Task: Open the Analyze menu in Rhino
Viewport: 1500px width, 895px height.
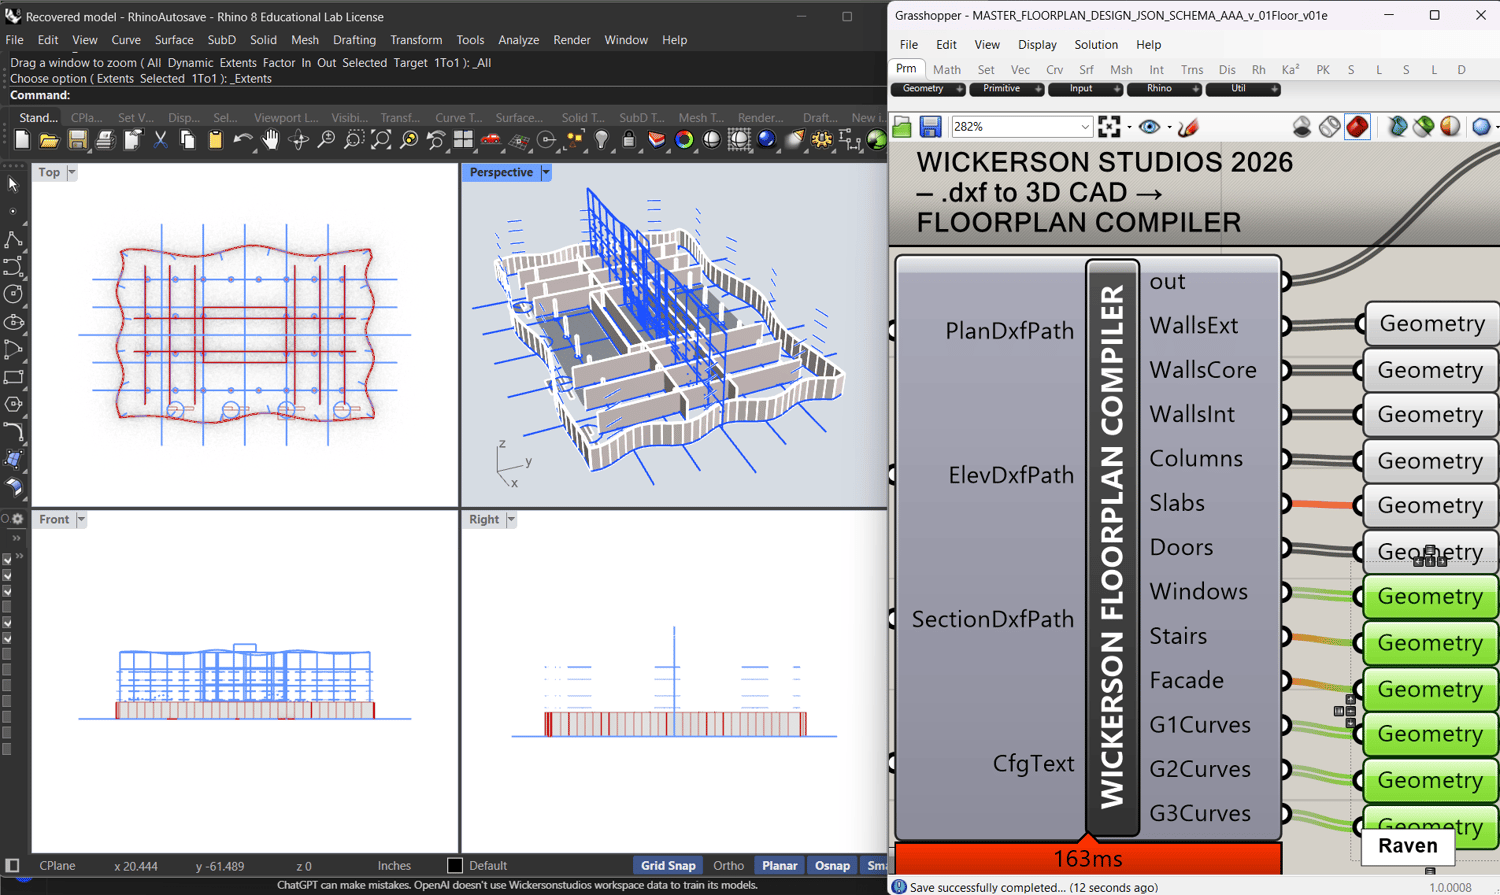Action: pos(518,40)
